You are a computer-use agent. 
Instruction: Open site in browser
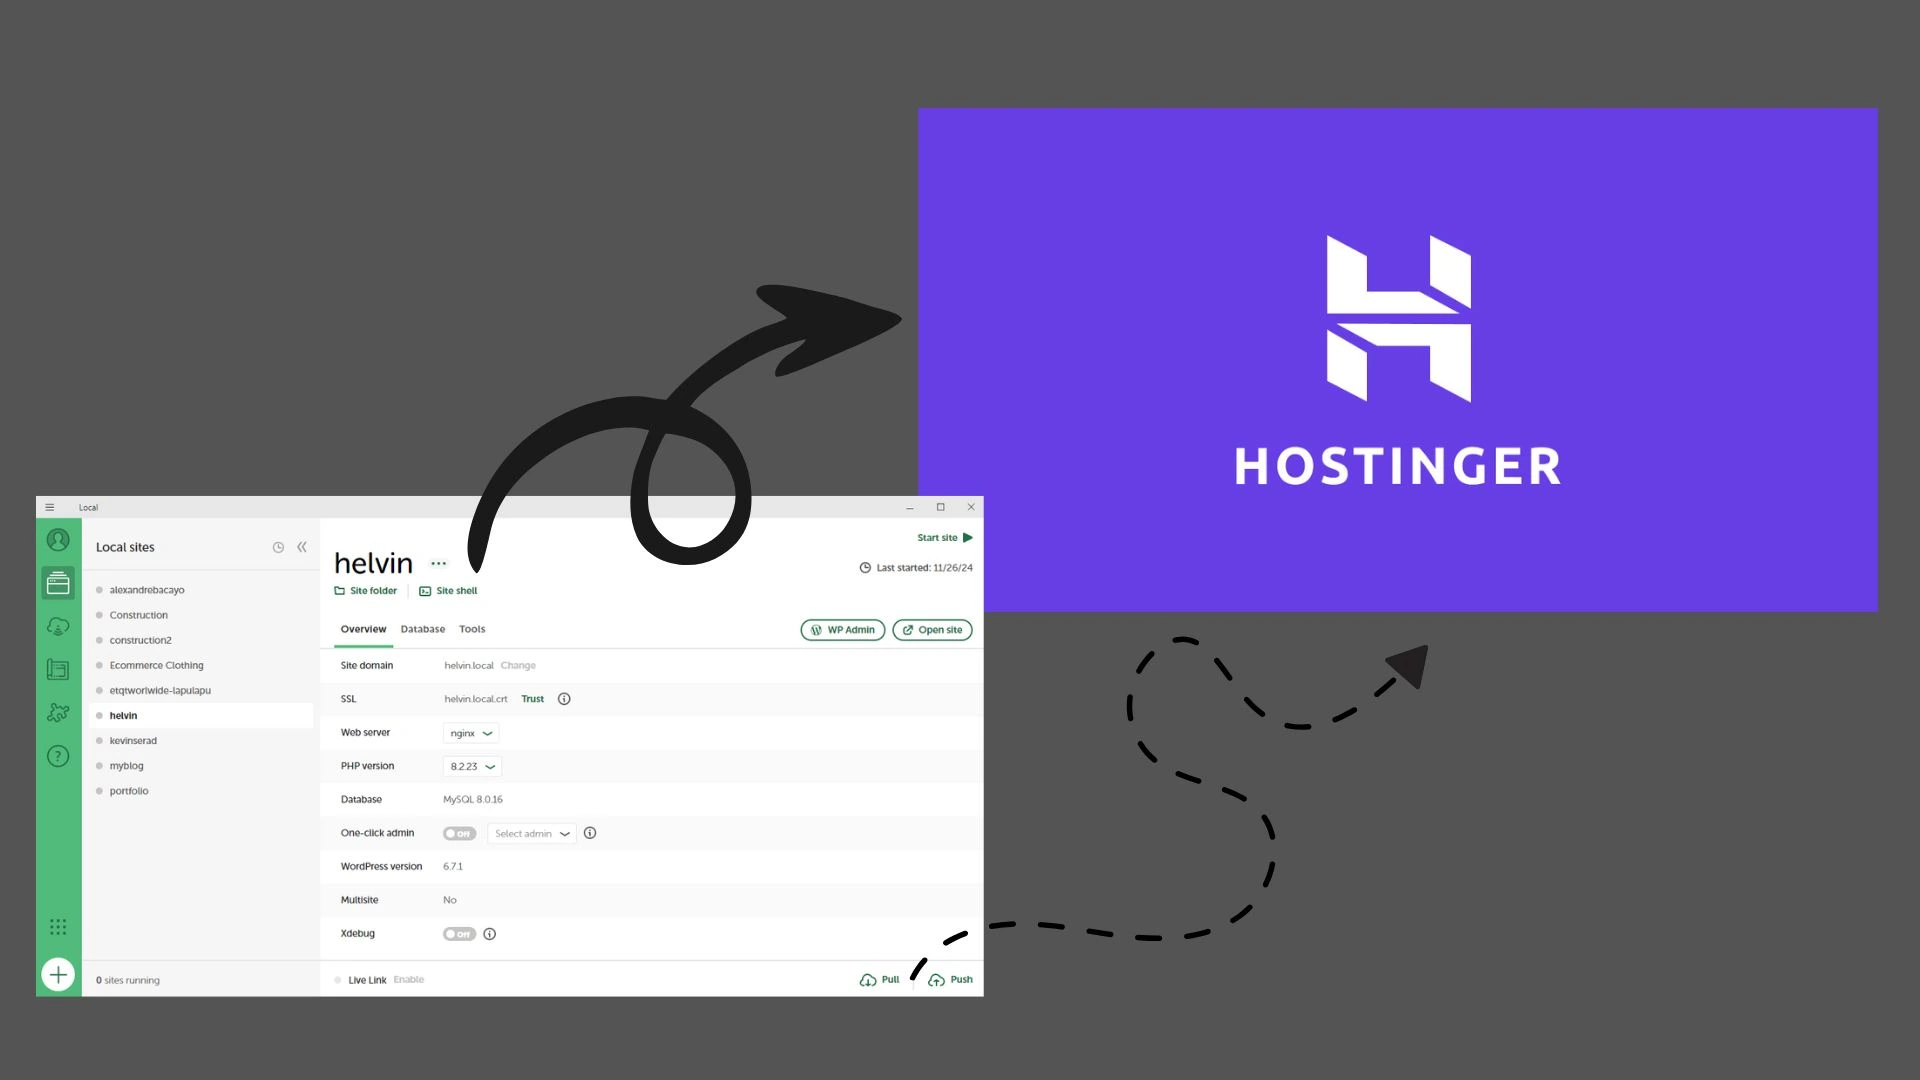click(931, 629)
